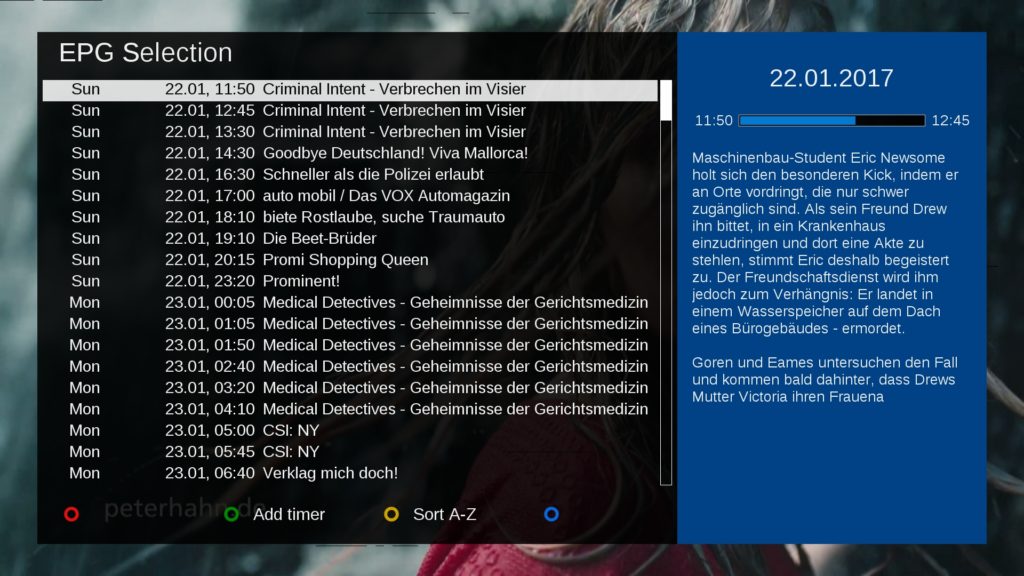Select Die Beet-Brüder at 19:10
The height and width of the screenshot is (576, 1024).
click(x=350, y=238)
